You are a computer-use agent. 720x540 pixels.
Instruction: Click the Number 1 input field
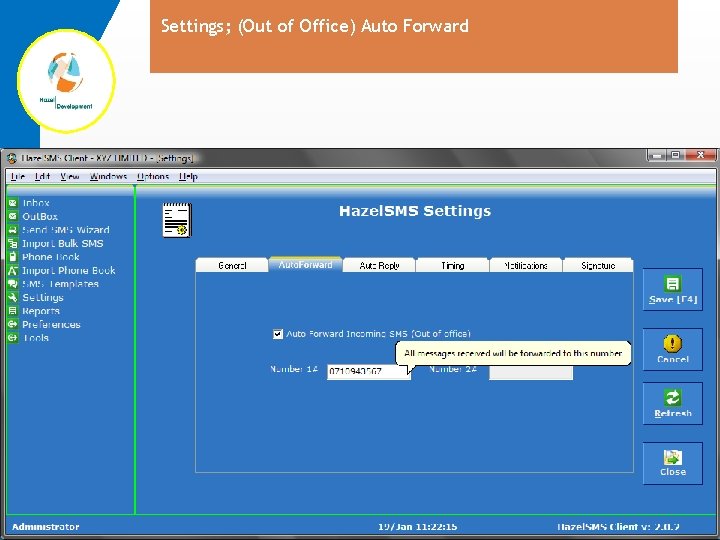click(x=369, y=371)
